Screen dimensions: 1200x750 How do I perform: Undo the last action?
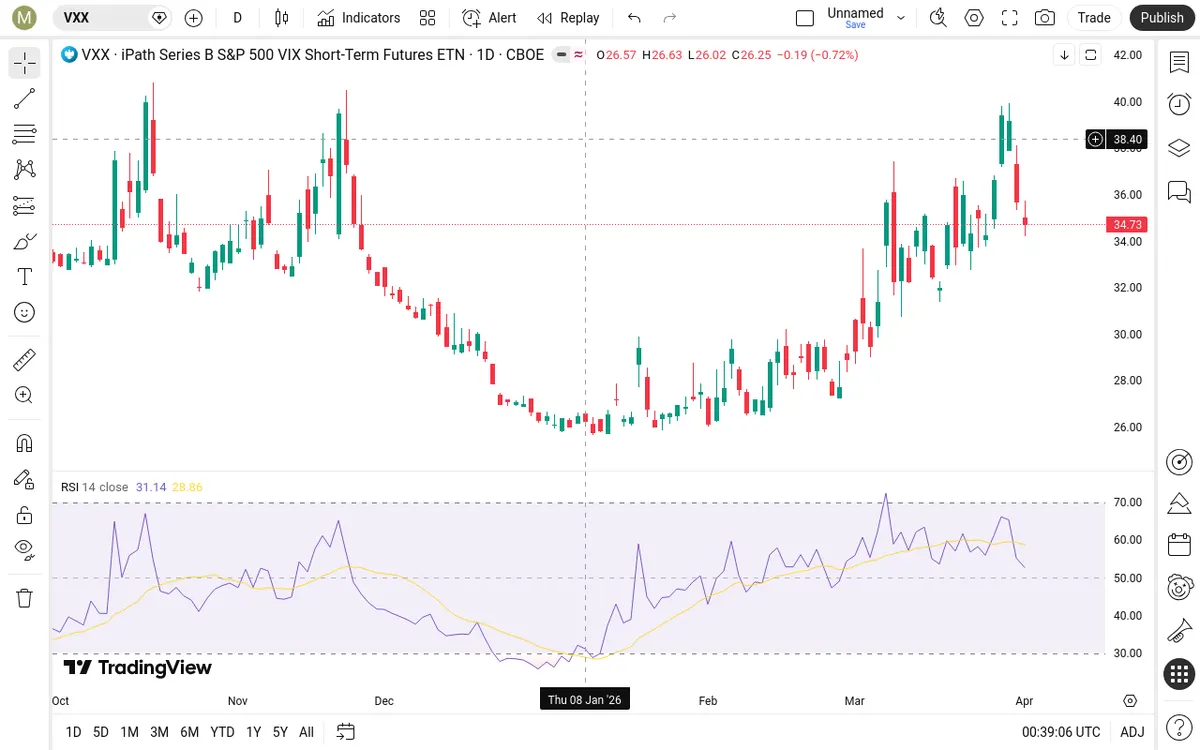click(634, 18)
